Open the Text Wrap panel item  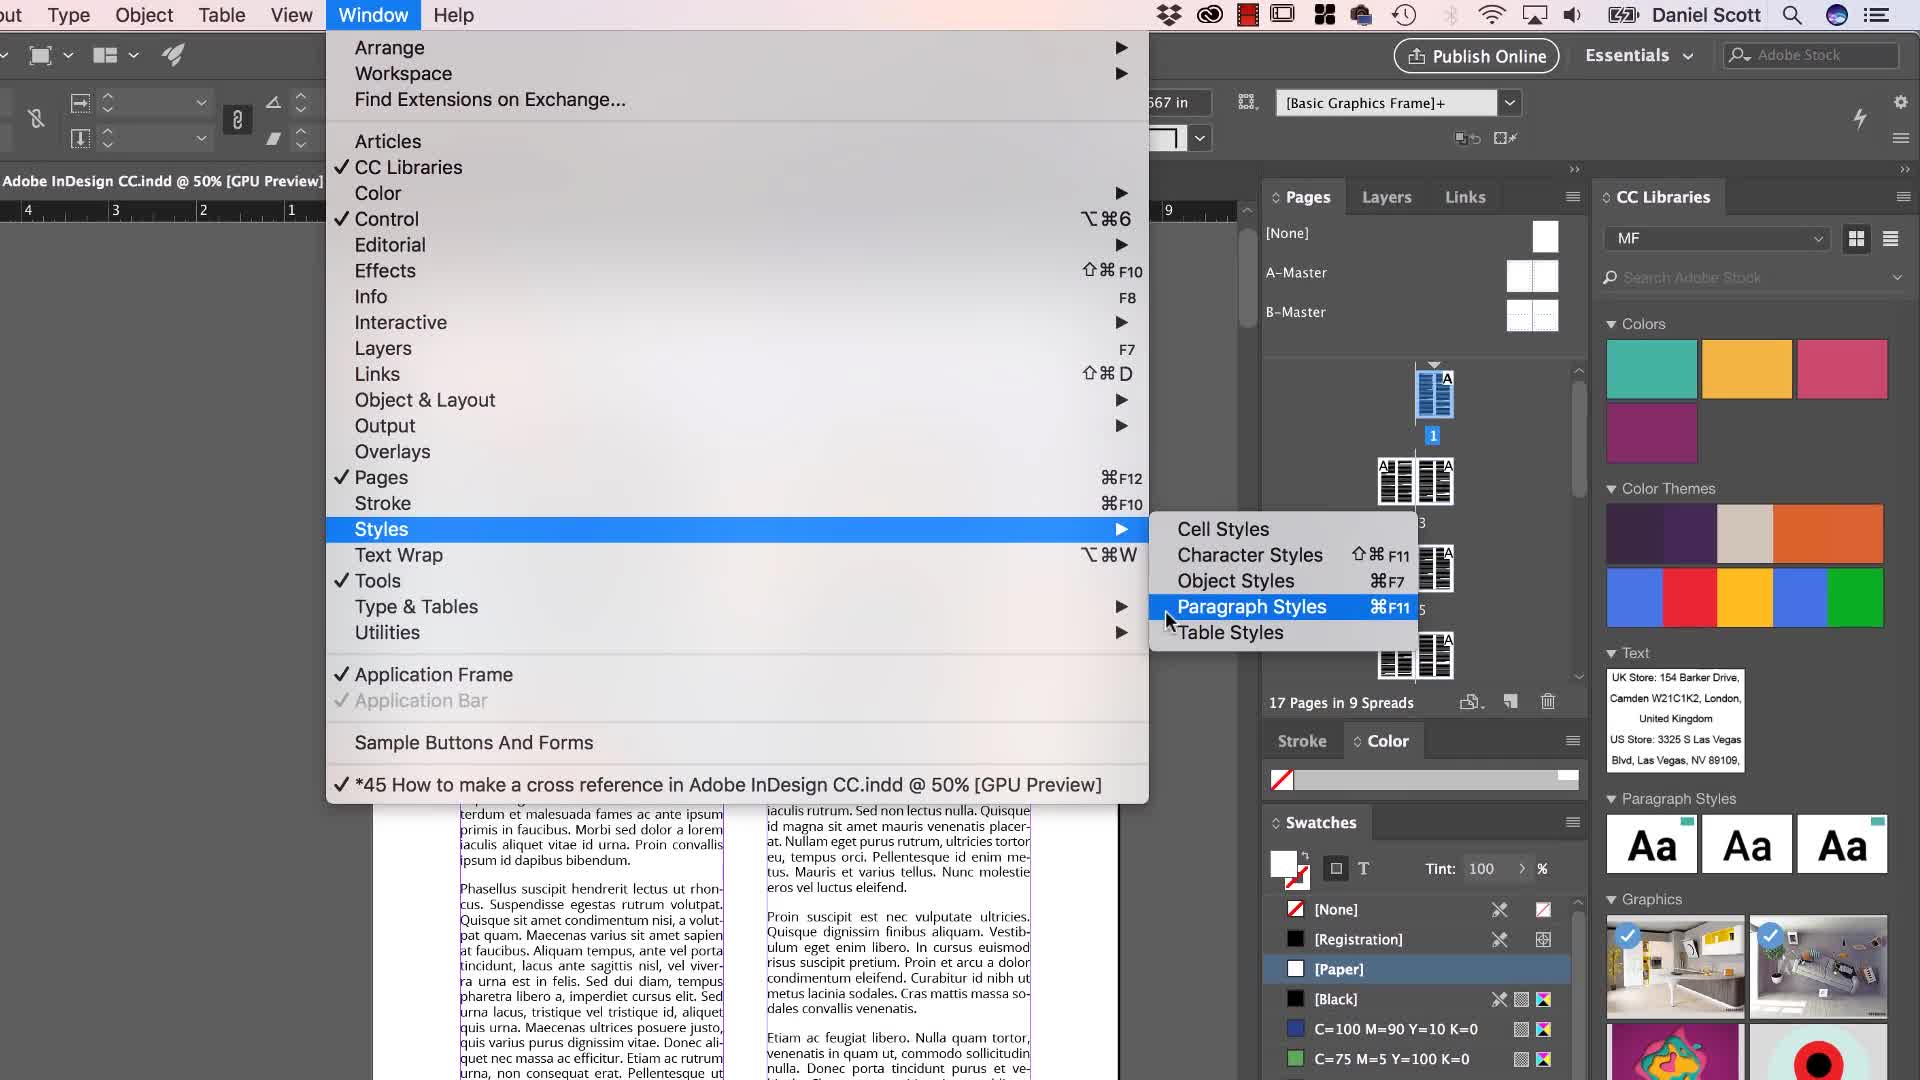pyautogui.click(x=737, y=555)
